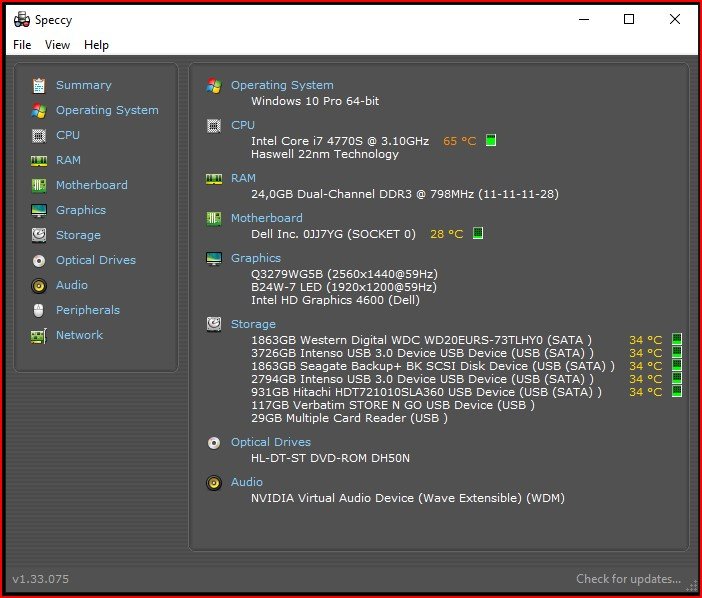Switch to the CPU sidebar section
The image size is (702, 598).
coord(68,135)
